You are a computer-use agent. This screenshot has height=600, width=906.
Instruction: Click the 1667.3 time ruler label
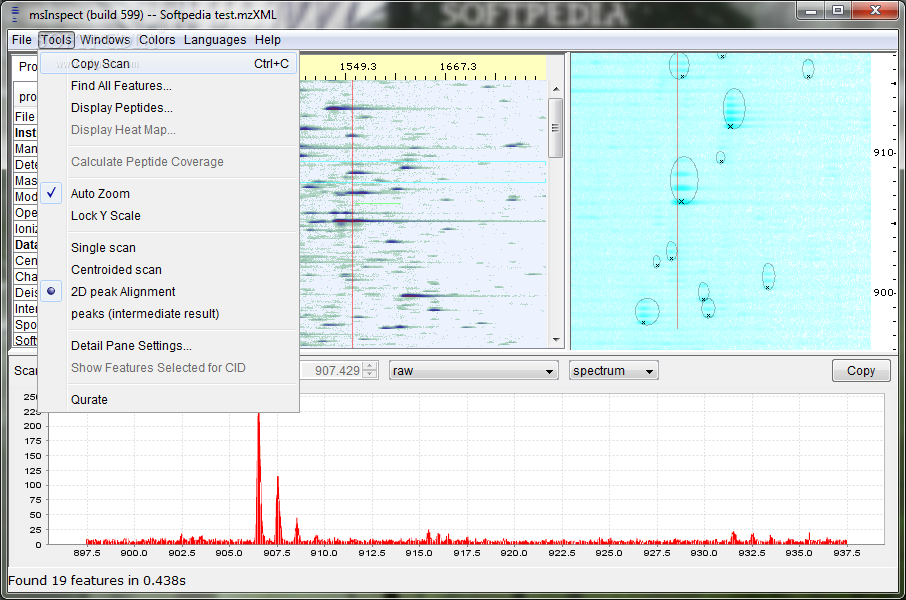[x=458, y=66]
